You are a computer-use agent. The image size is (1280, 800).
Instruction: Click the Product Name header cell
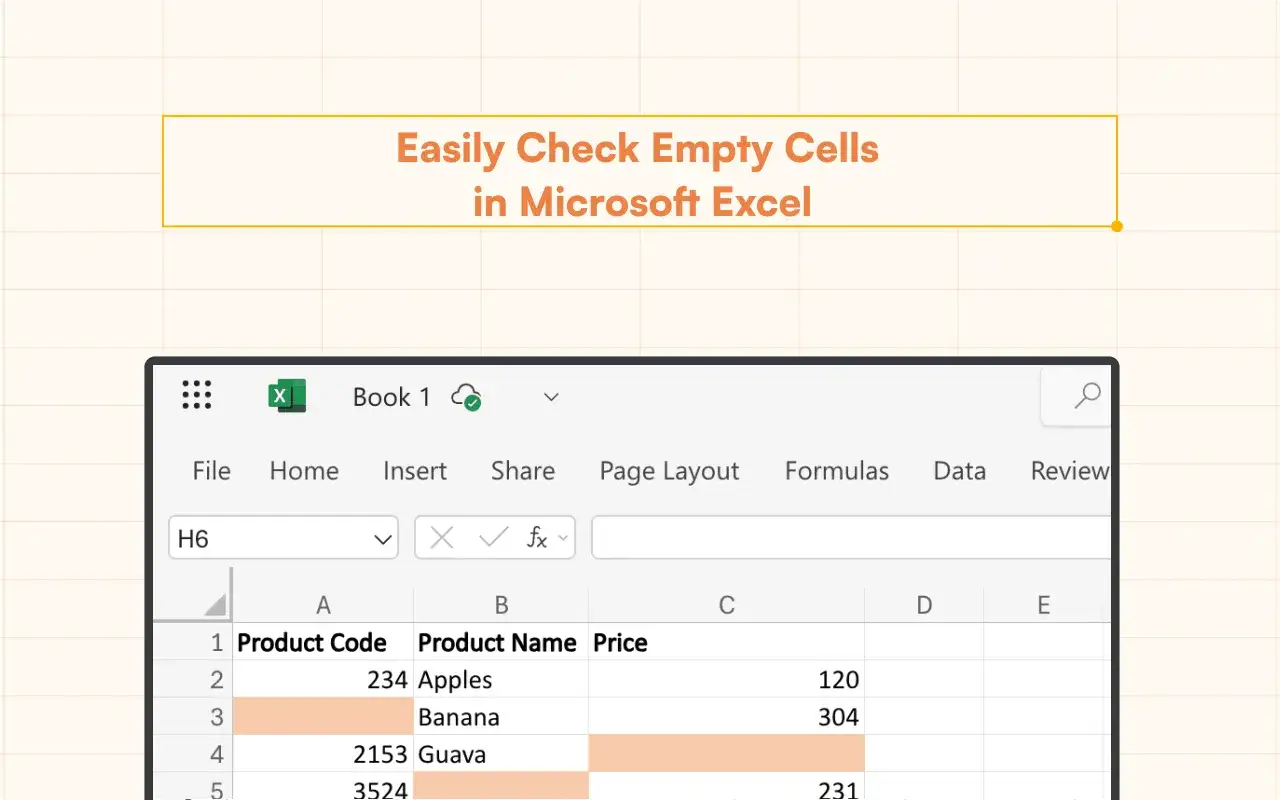(501, 642)
